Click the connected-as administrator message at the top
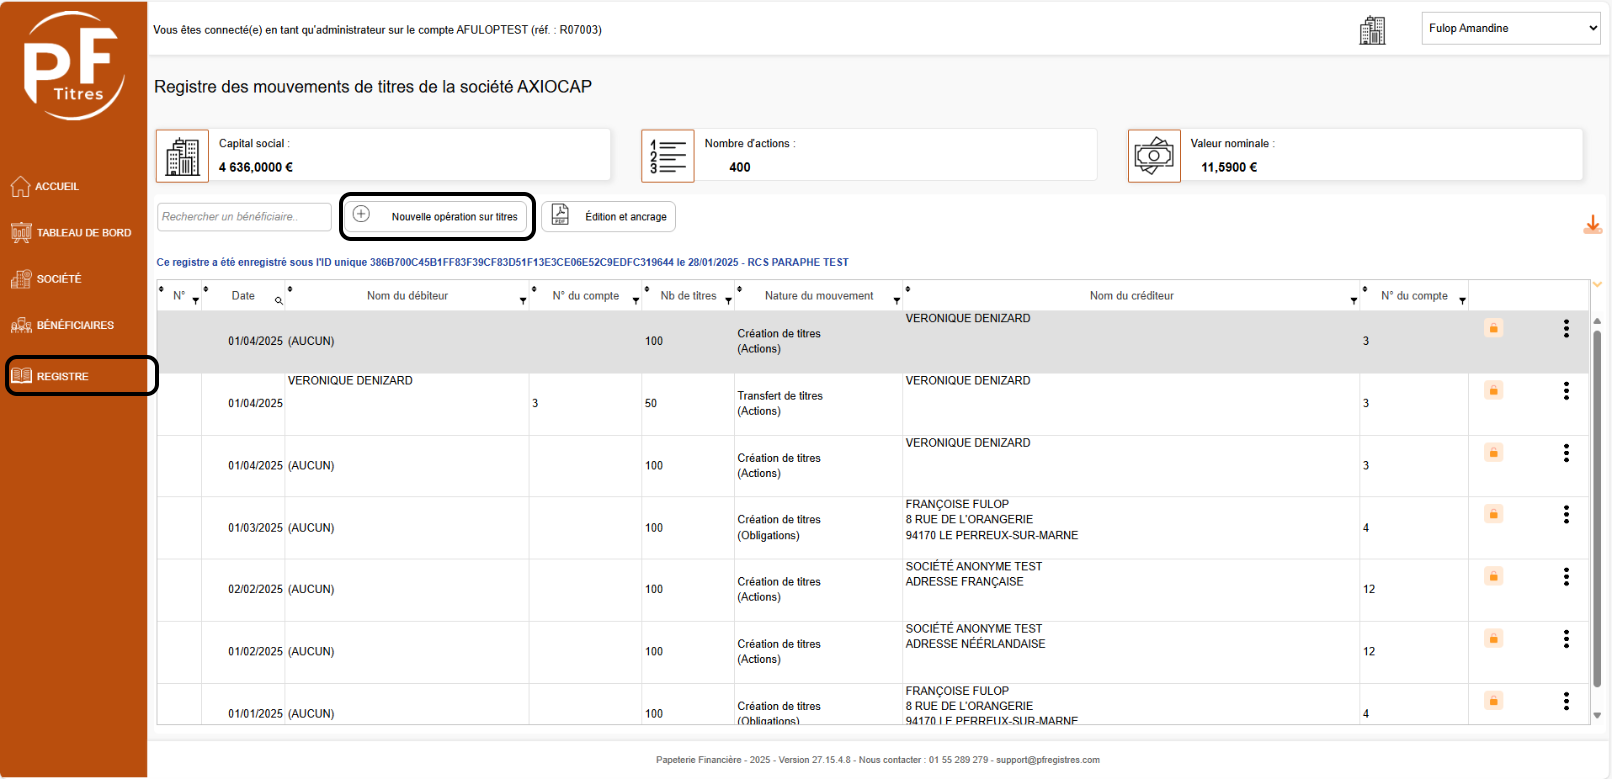 point(377,30)
